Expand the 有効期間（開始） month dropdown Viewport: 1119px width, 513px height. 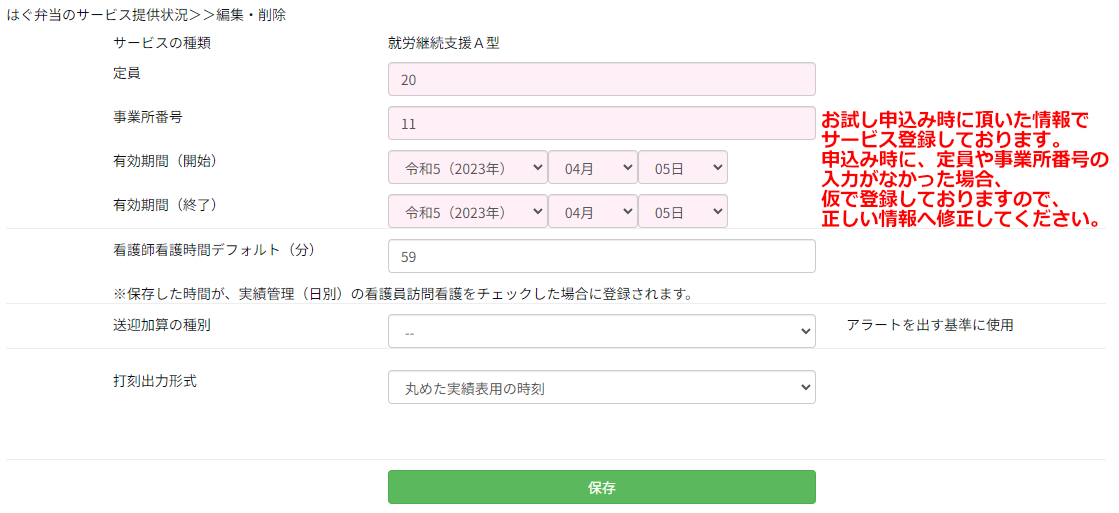pyautogui.click(x=592, y=167)
